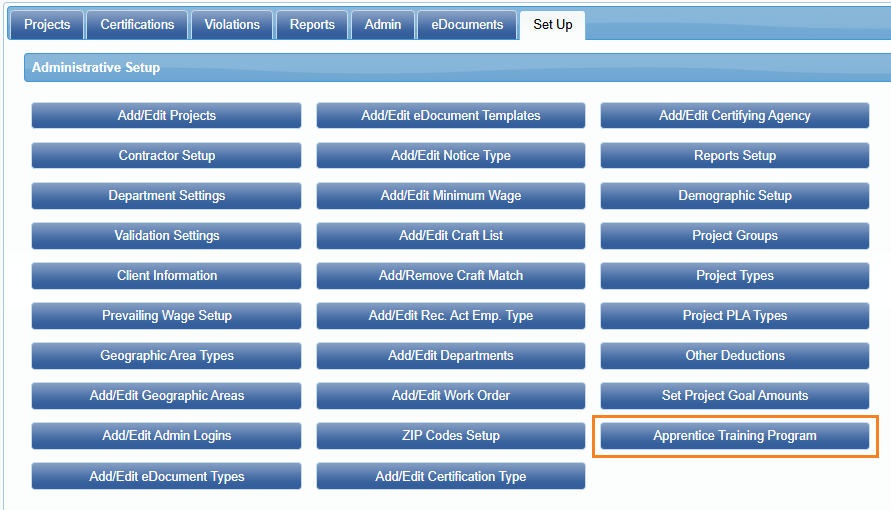Screen dimensions: 891x510
Task: Click Add/Edit Notice Type
Action: pyautogui.click(x=451, y=156)
